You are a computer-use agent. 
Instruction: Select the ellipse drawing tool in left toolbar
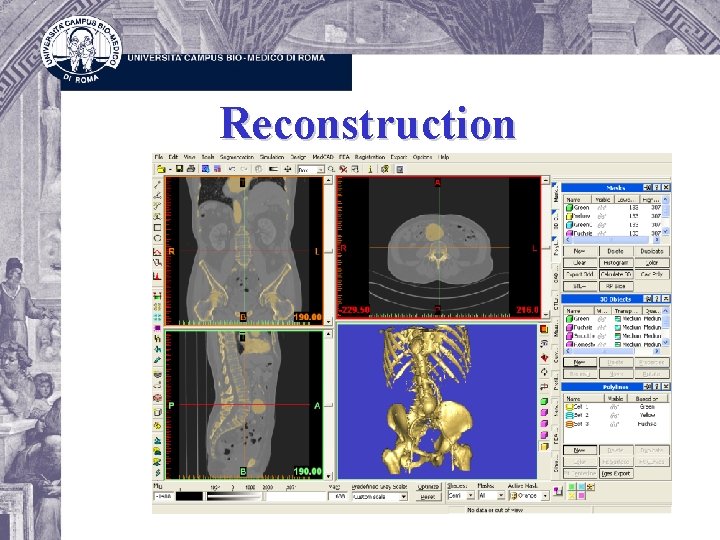pos(158,239)
